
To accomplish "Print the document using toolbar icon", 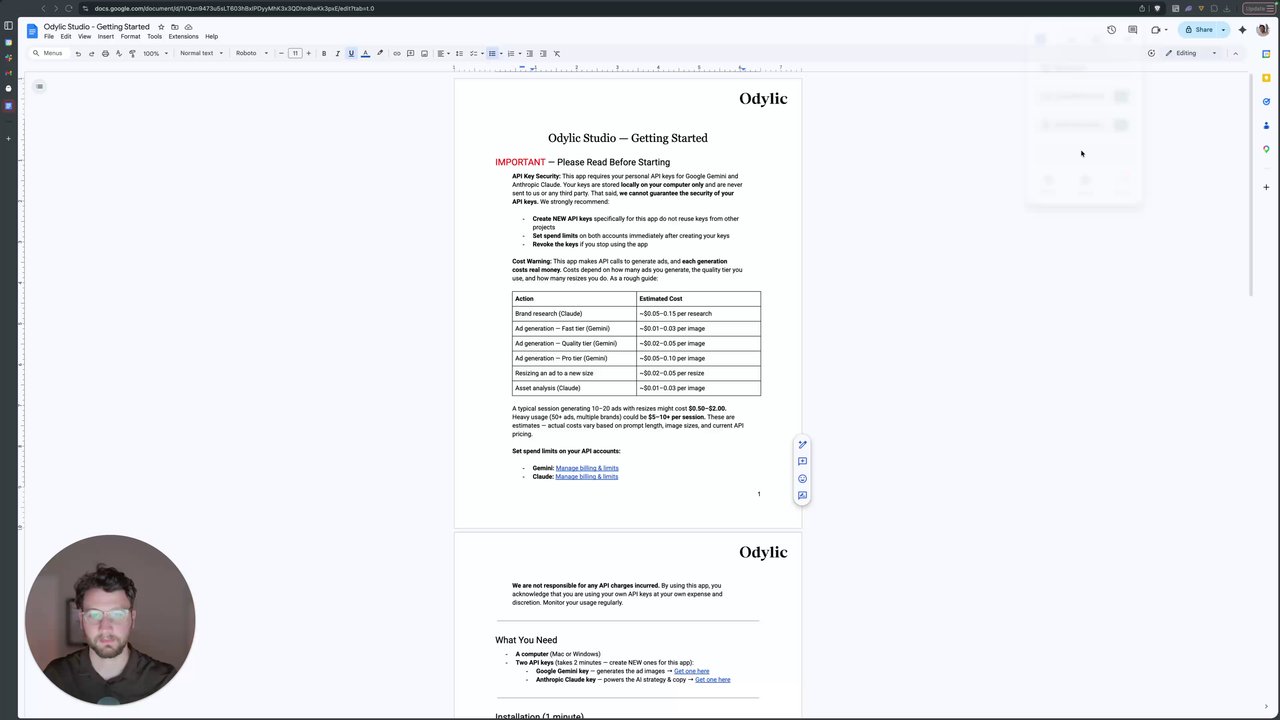I will (x=105, y=53).
